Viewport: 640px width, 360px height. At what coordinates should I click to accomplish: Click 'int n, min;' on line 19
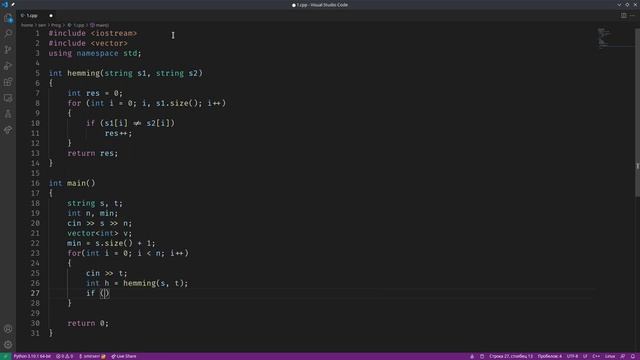[93, 213]
